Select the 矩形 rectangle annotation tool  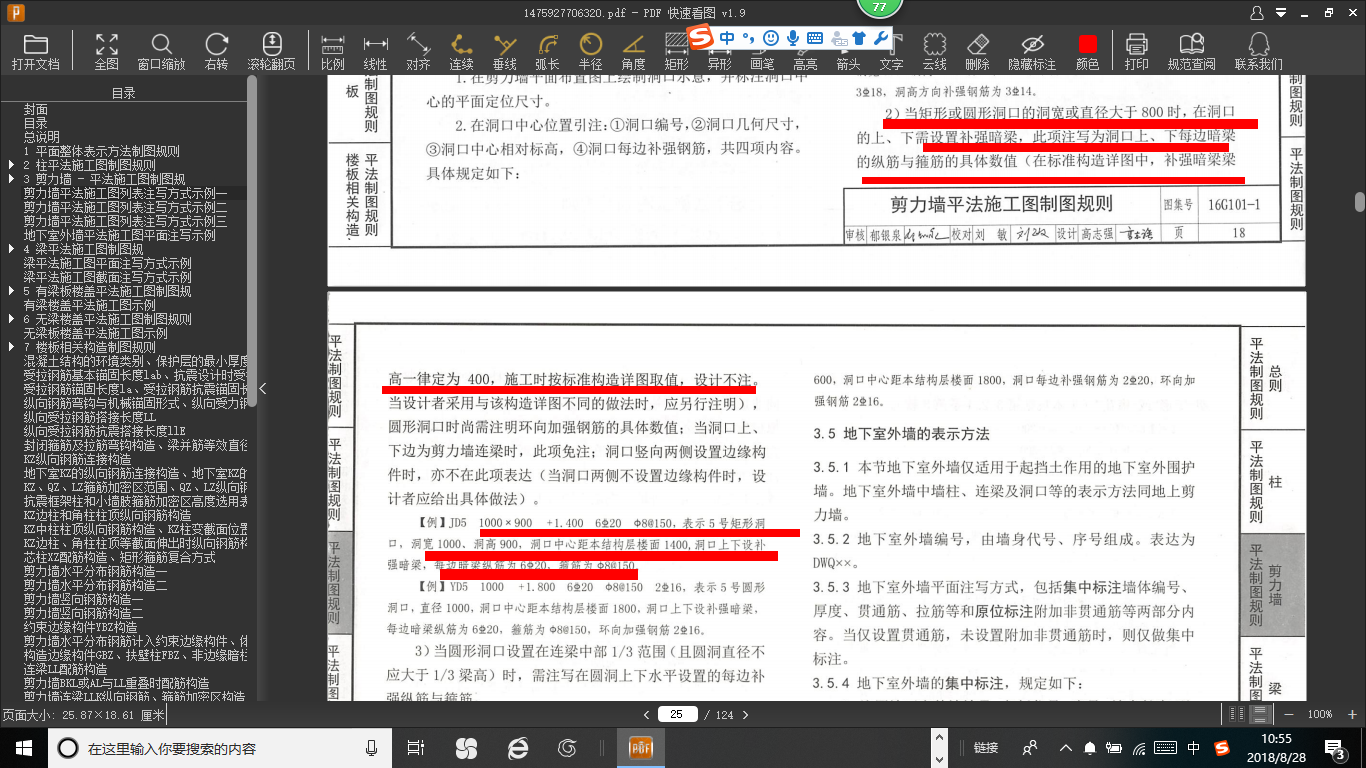tap(676, 51)
